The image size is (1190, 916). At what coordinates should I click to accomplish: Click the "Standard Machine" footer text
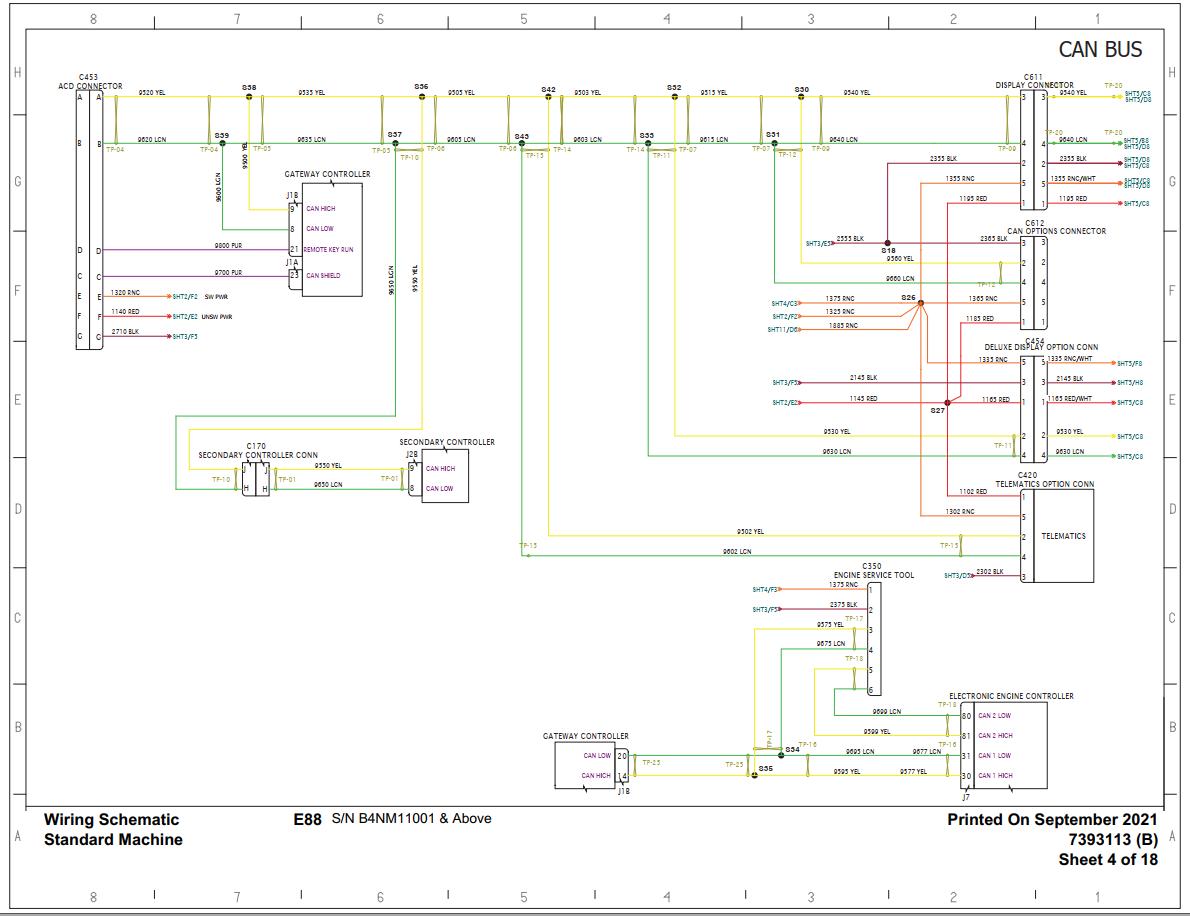[x=113, y=839]
